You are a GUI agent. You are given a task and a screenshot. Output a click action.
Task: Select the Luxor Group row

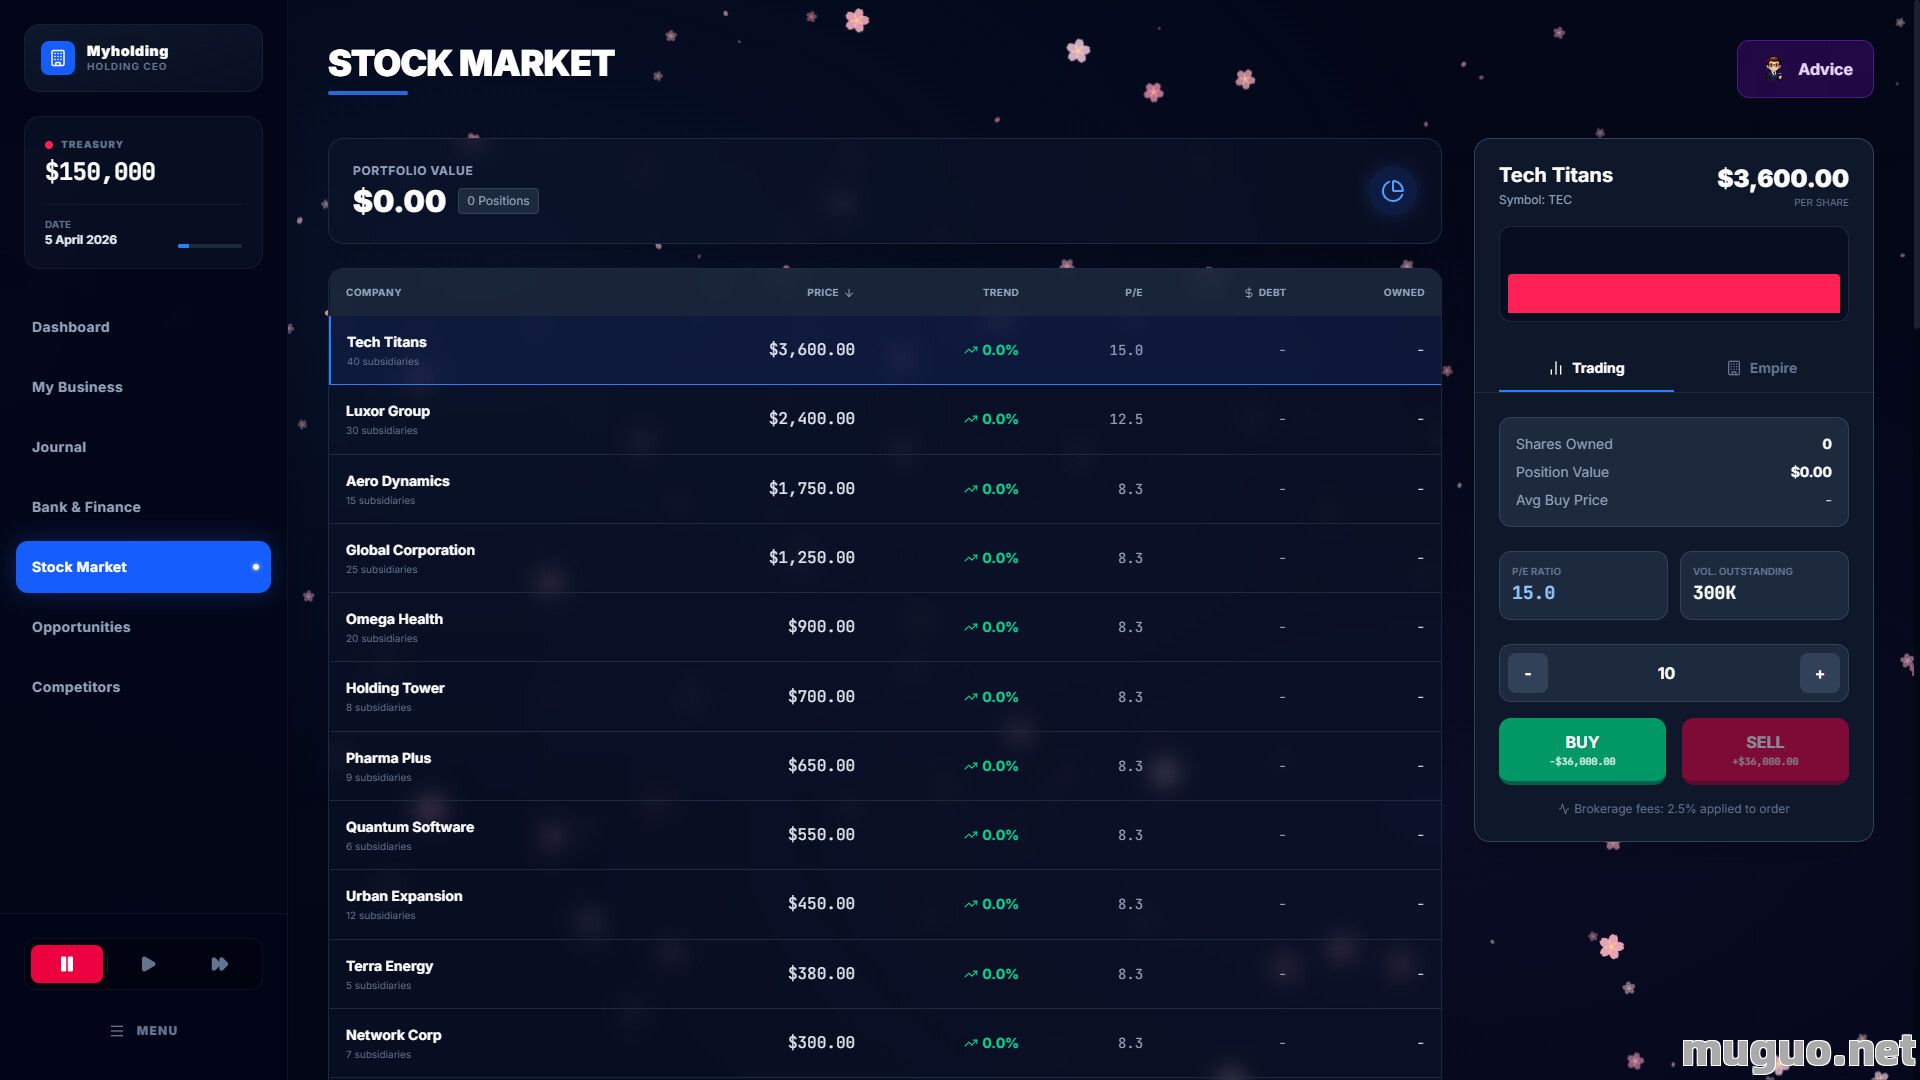pos(885,420)
